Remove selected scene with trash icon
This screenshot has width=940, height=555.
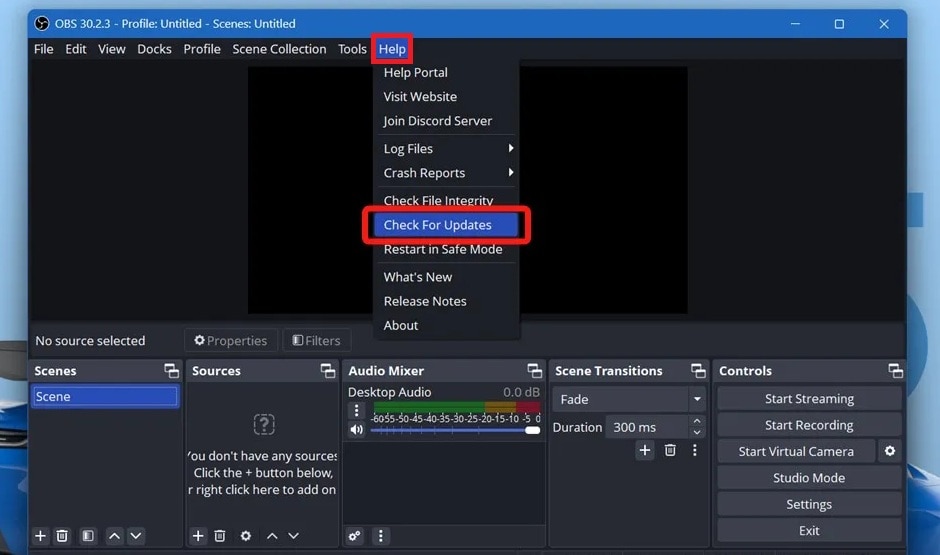(x=62, y=535)
